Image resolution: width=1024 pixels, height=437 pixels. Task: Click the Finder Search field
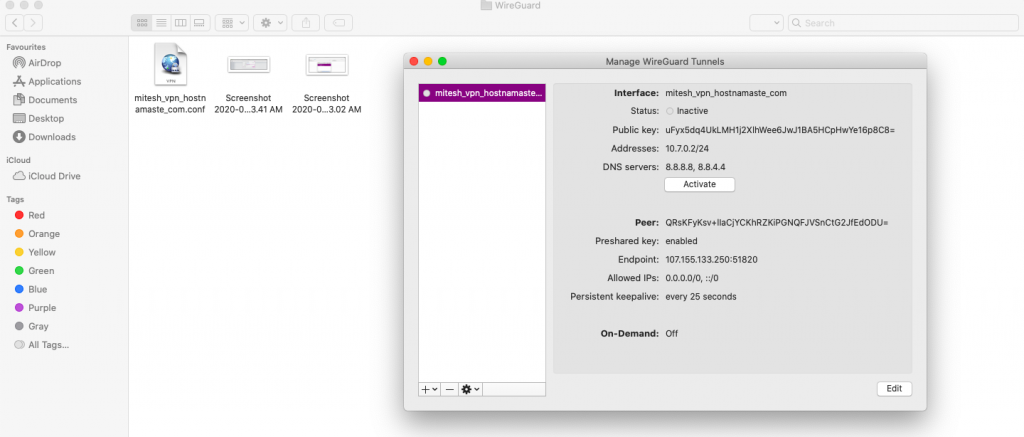click(x=903, y=23)
